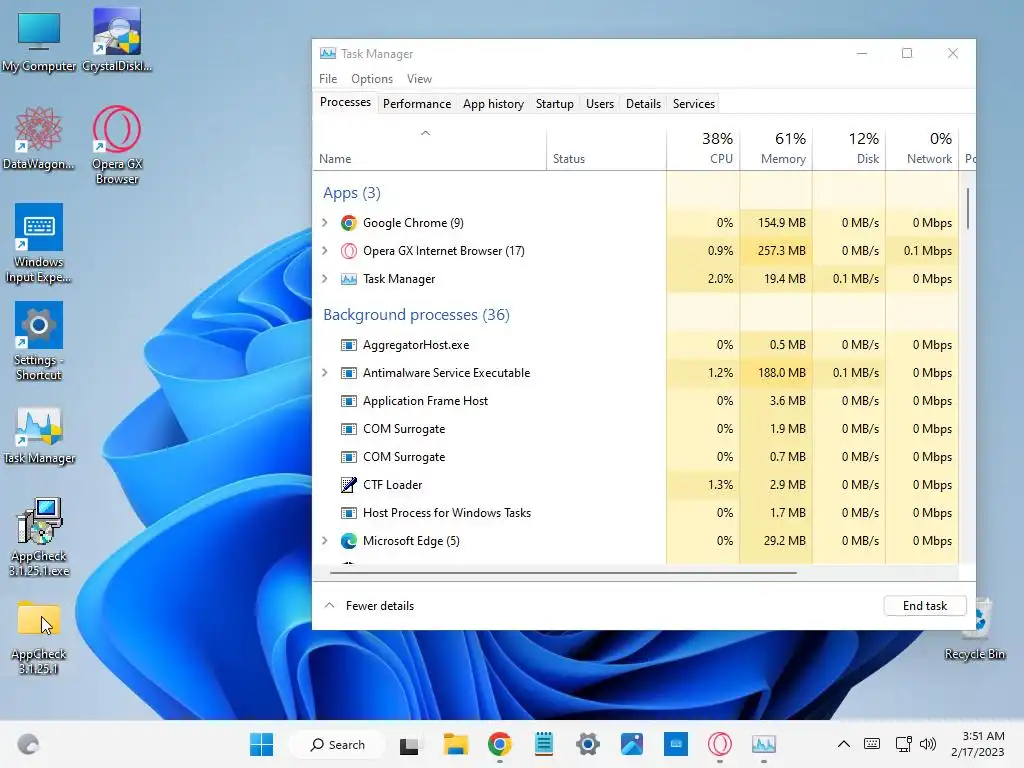Click the Task Manager taskbar icon
Viewport: 1024px width, 768px height.
pyautogui.click(x=763, y=744)
